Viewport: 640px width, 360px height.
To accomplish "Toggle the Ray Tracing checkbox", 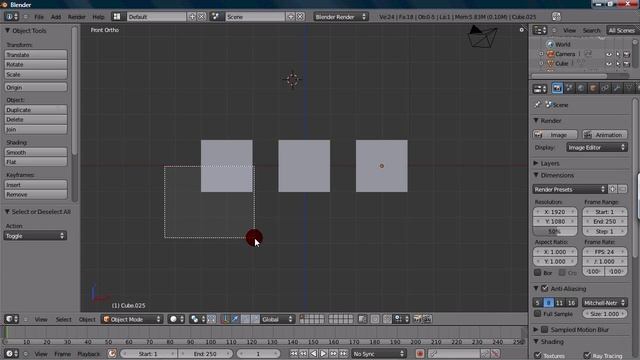I will 587,355.
